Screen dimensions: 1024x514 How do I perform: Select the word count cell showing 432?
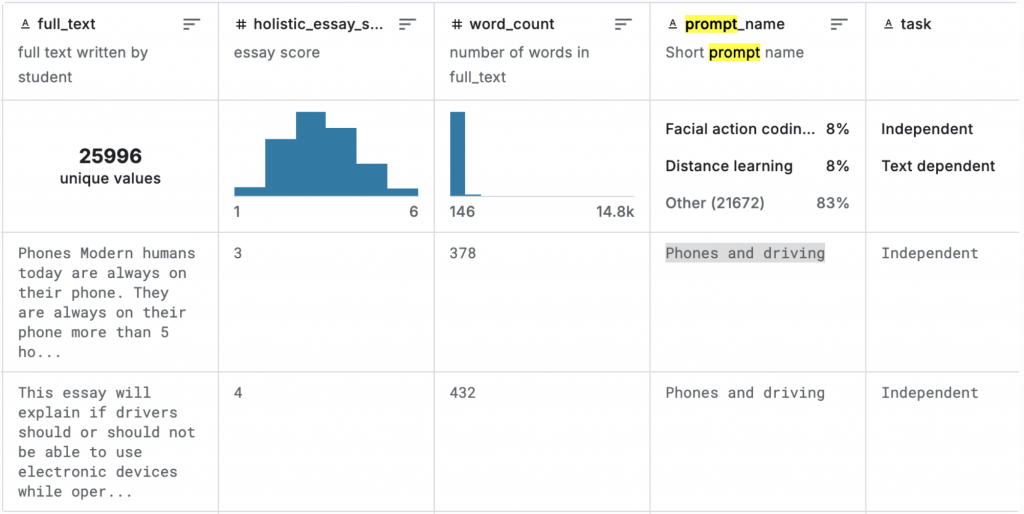463,393
